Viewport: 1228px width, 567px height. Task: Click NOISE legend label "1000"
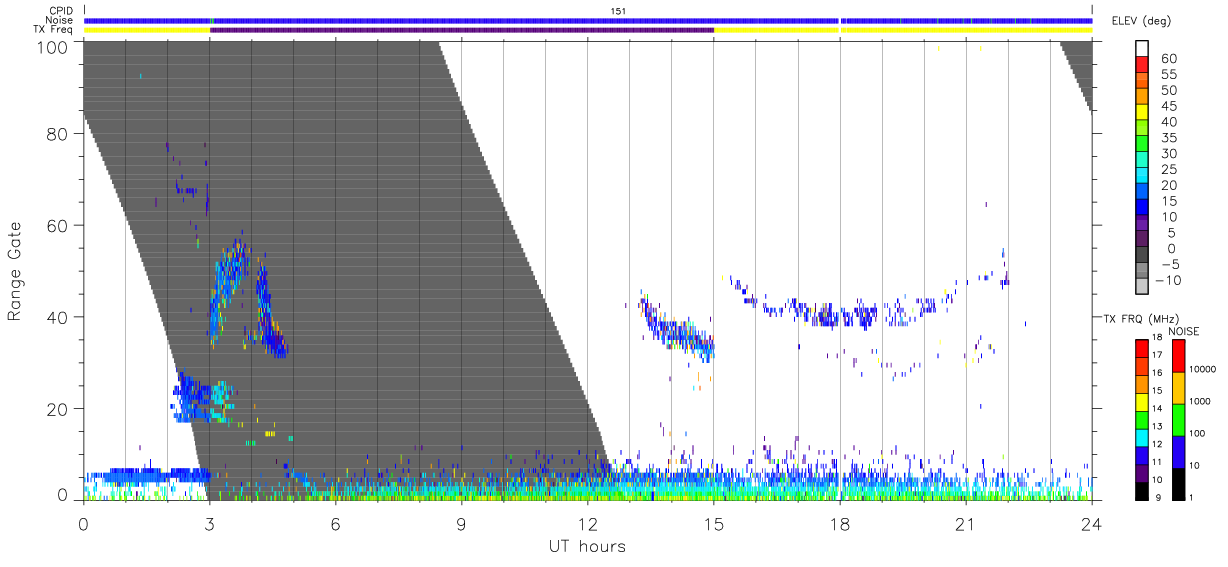click(x=1201, y=400)
